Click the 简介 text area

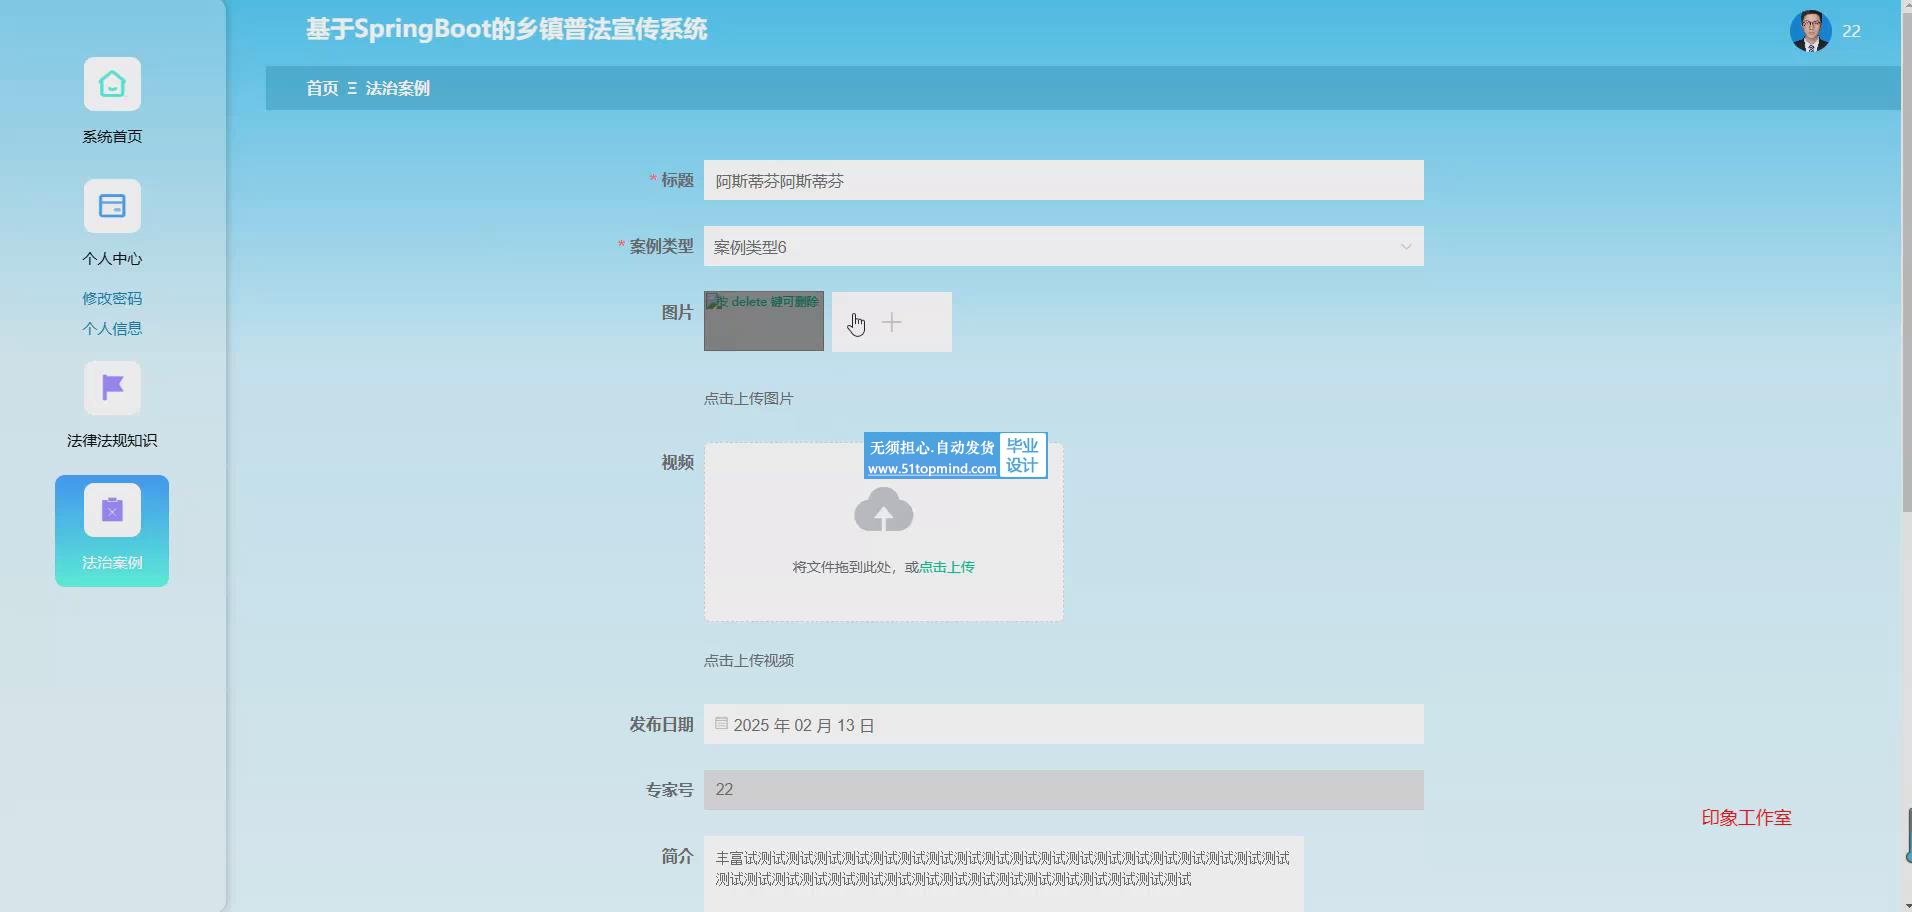coord(1002,872)
